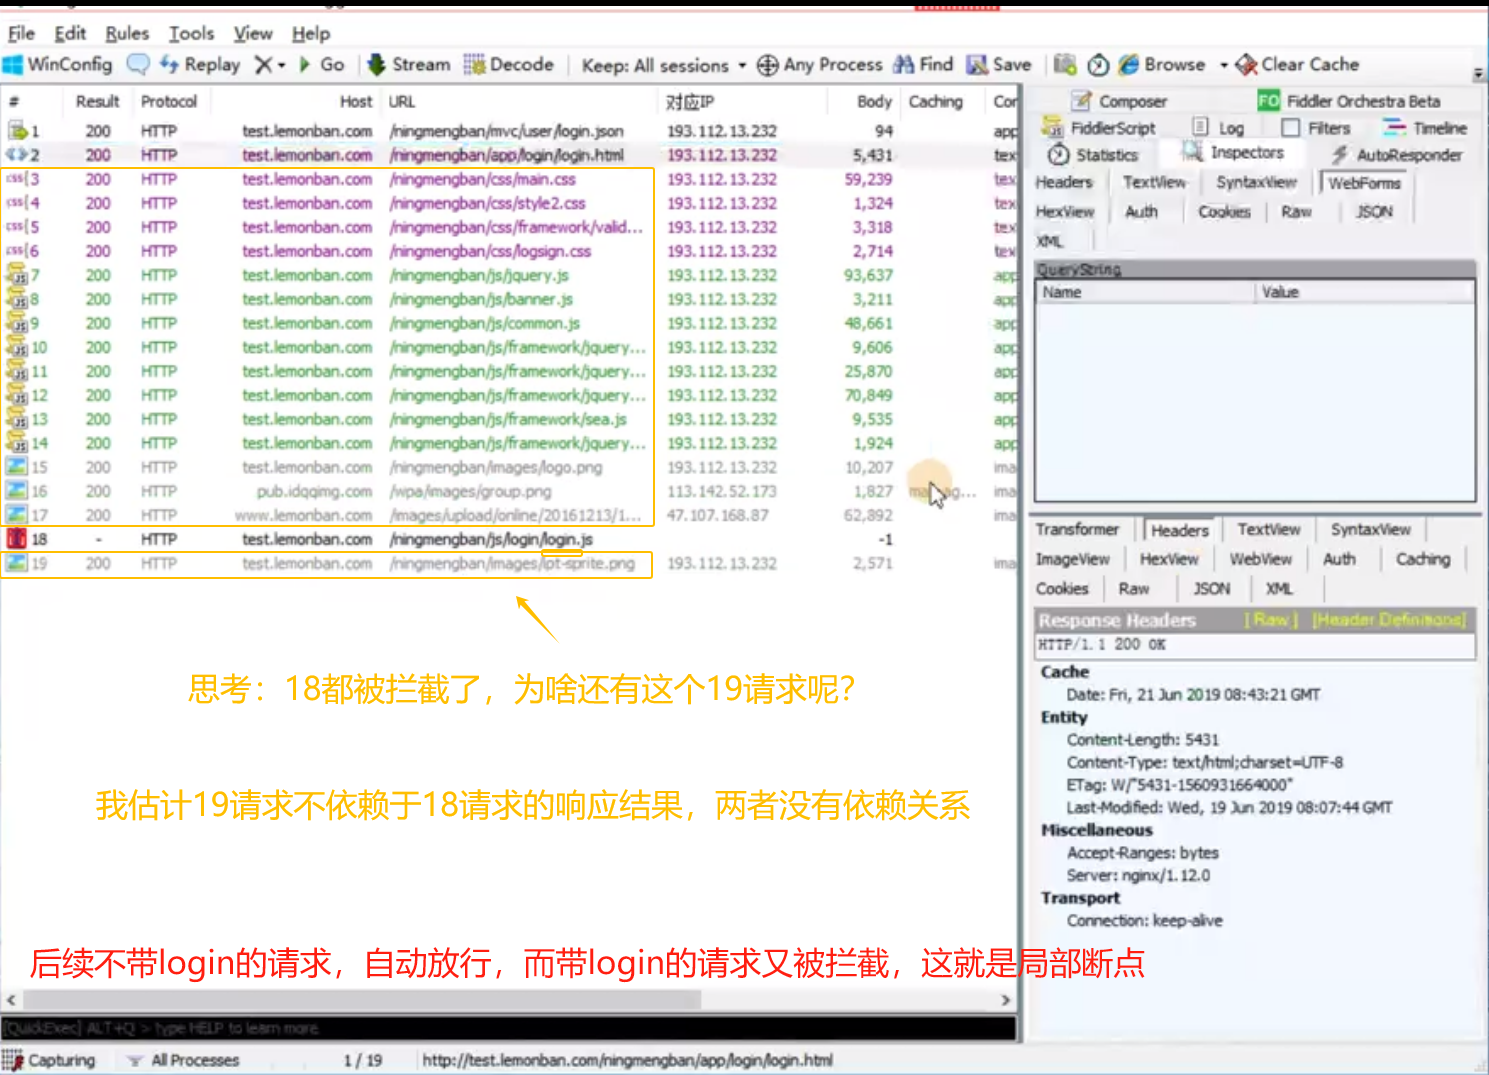Click the session list horizontal scrollbar
This screenshot has height=1075, width=1489.
(362, 1000)
